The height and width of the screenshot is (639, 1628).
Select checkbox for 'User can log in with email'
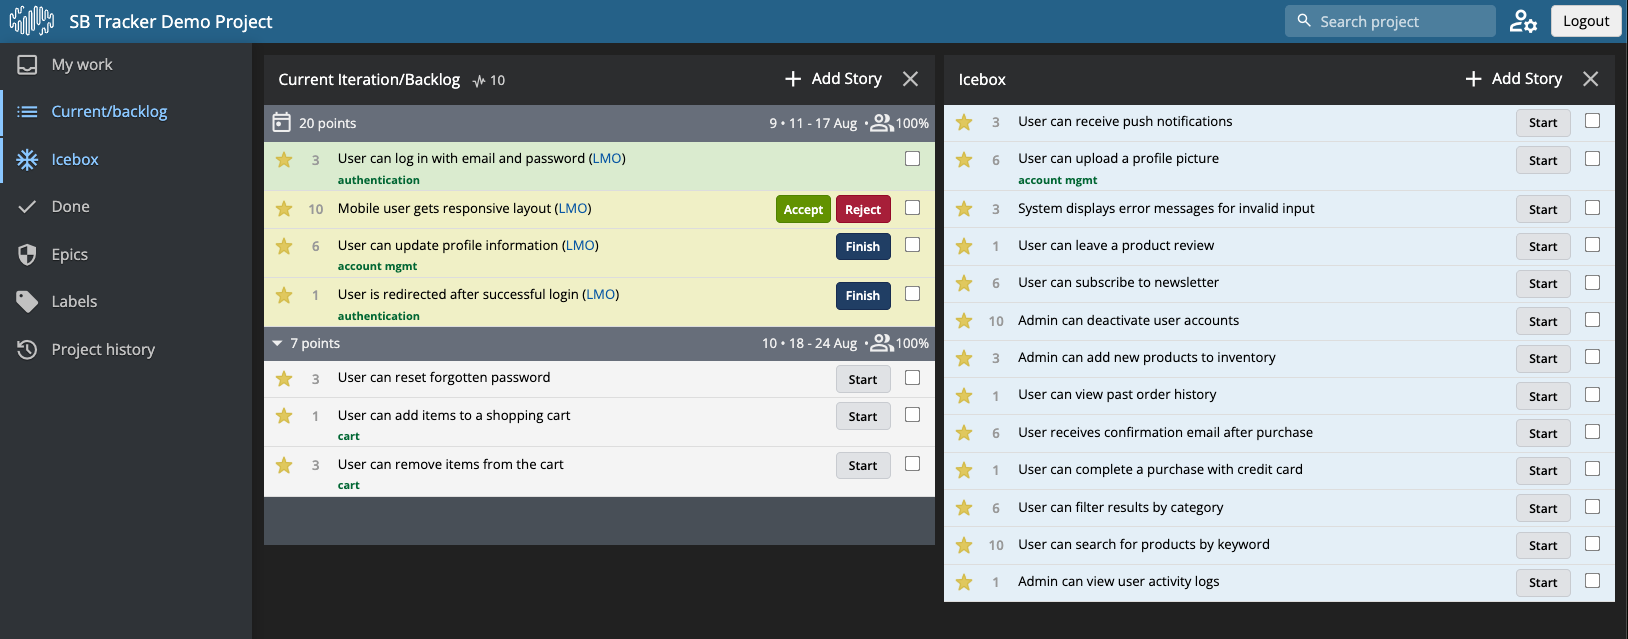[912, 158]
